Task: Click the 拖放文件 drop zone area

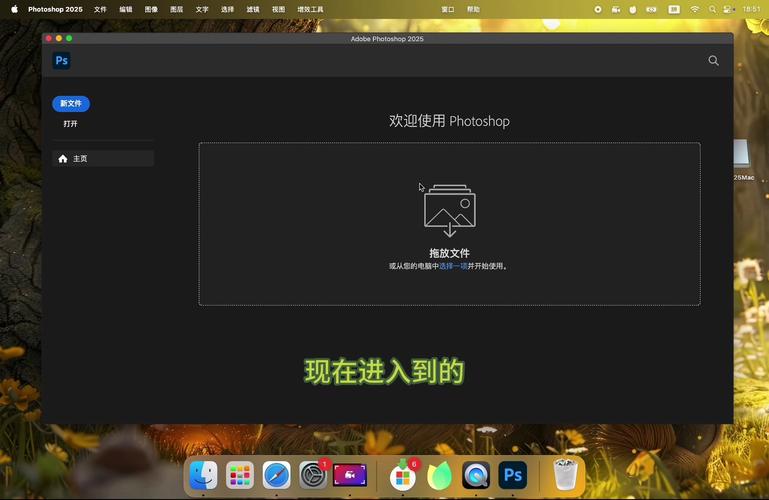Action: pos(450,224)
